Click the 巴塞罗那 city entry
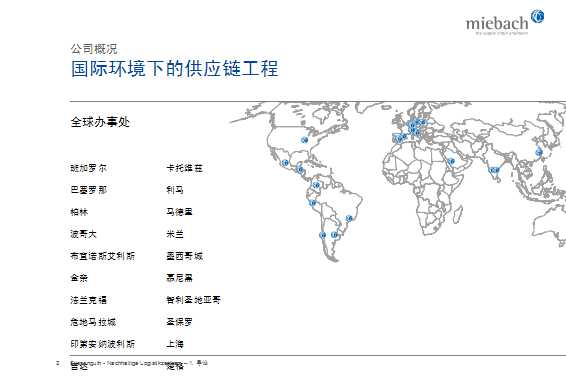This screenshot has width=566, height=377. click(88, 190)
